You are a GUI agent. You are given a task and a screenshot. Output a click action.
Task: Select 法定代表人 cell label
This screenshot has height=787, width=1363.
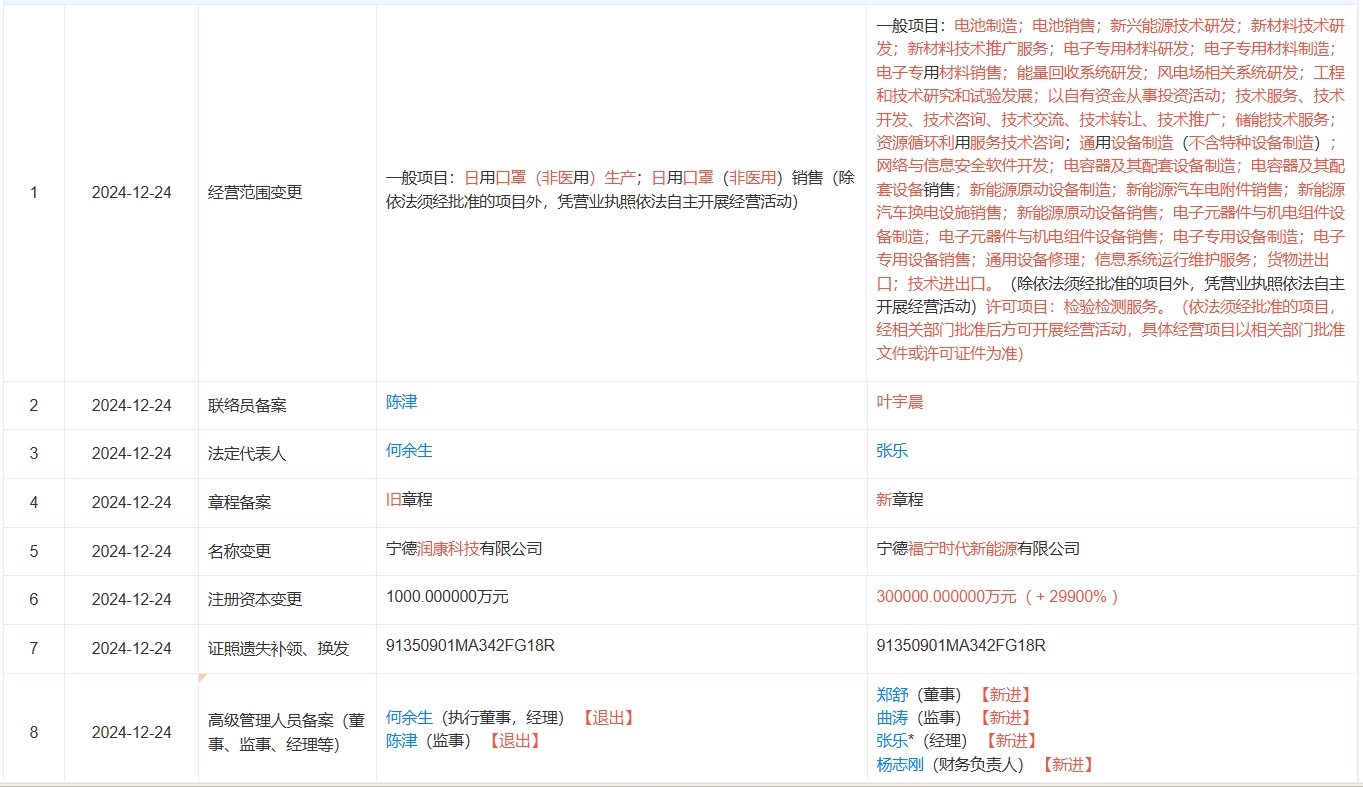247,454
